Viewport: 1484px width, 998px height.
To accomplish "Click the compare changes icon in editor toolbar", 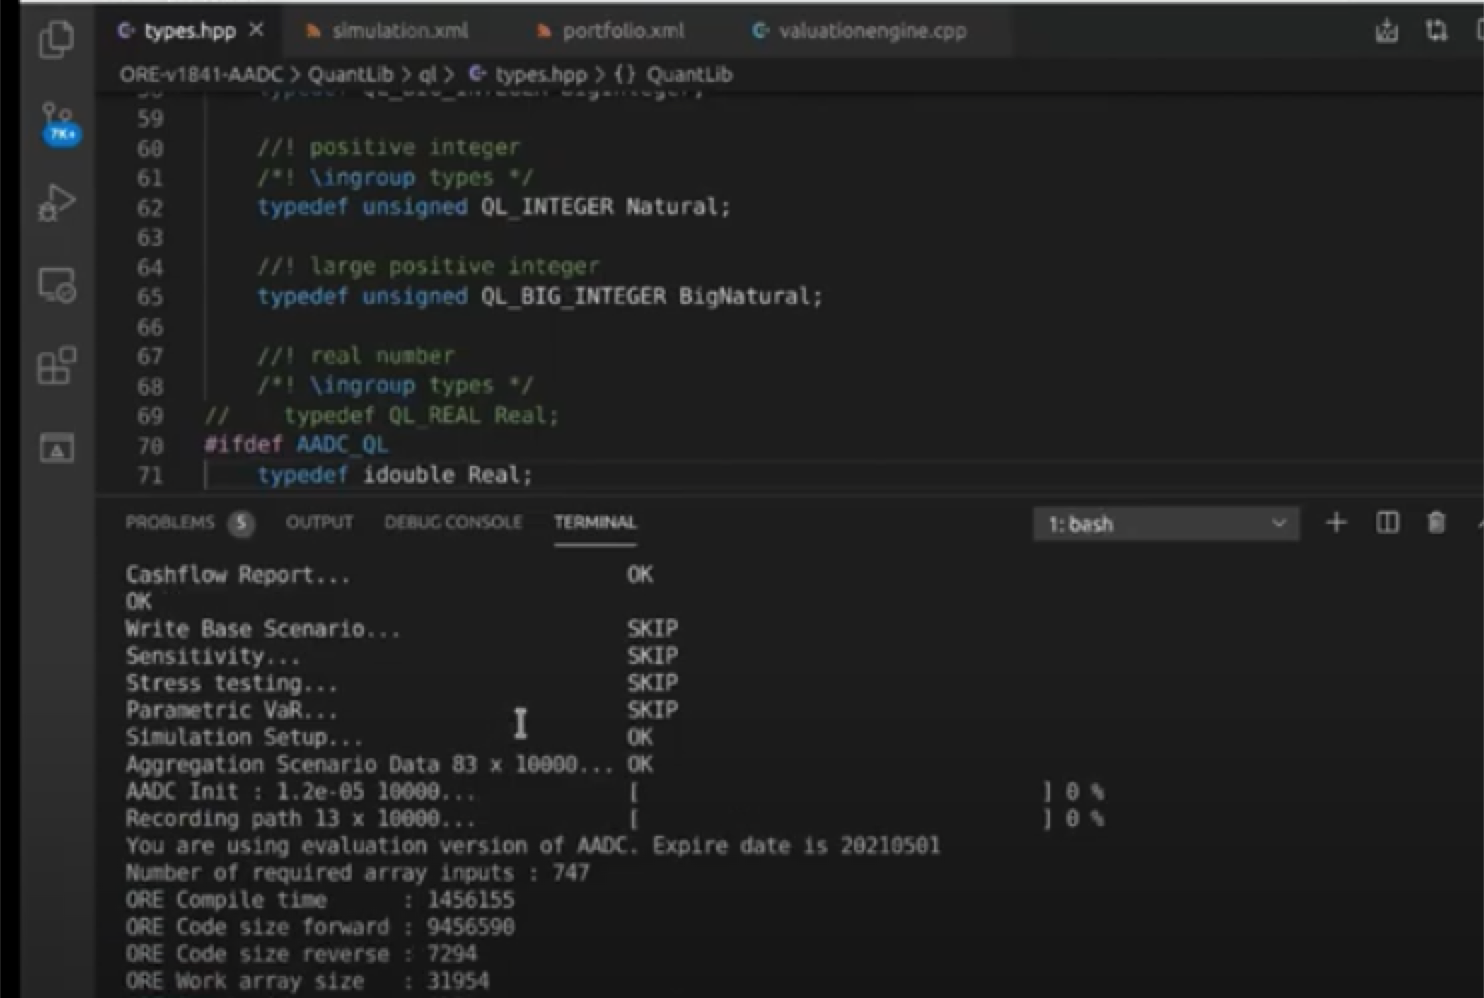I will tap(1436, 31).
